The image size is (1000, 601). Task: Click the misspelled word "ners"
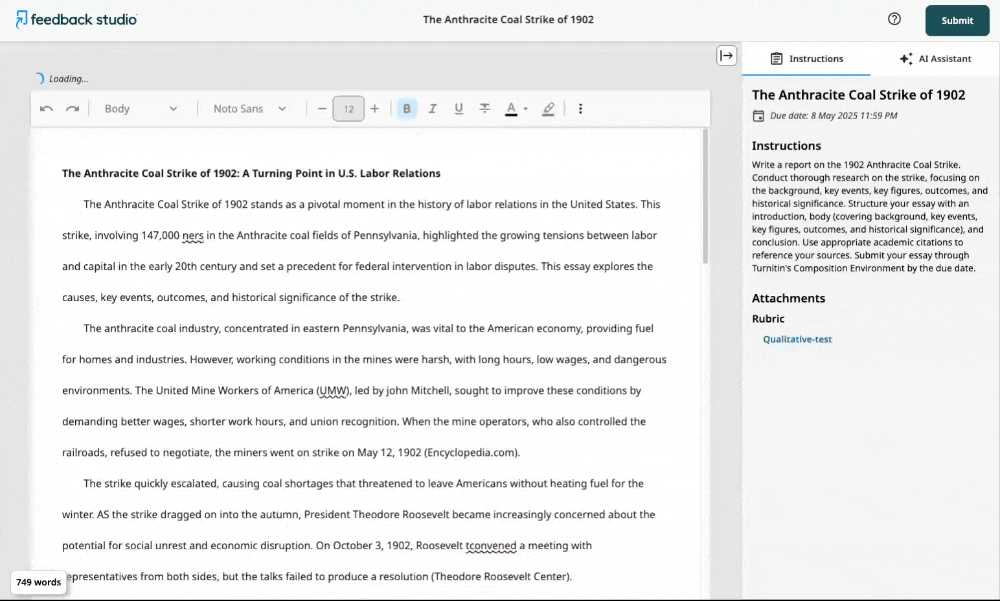[193, 235]
